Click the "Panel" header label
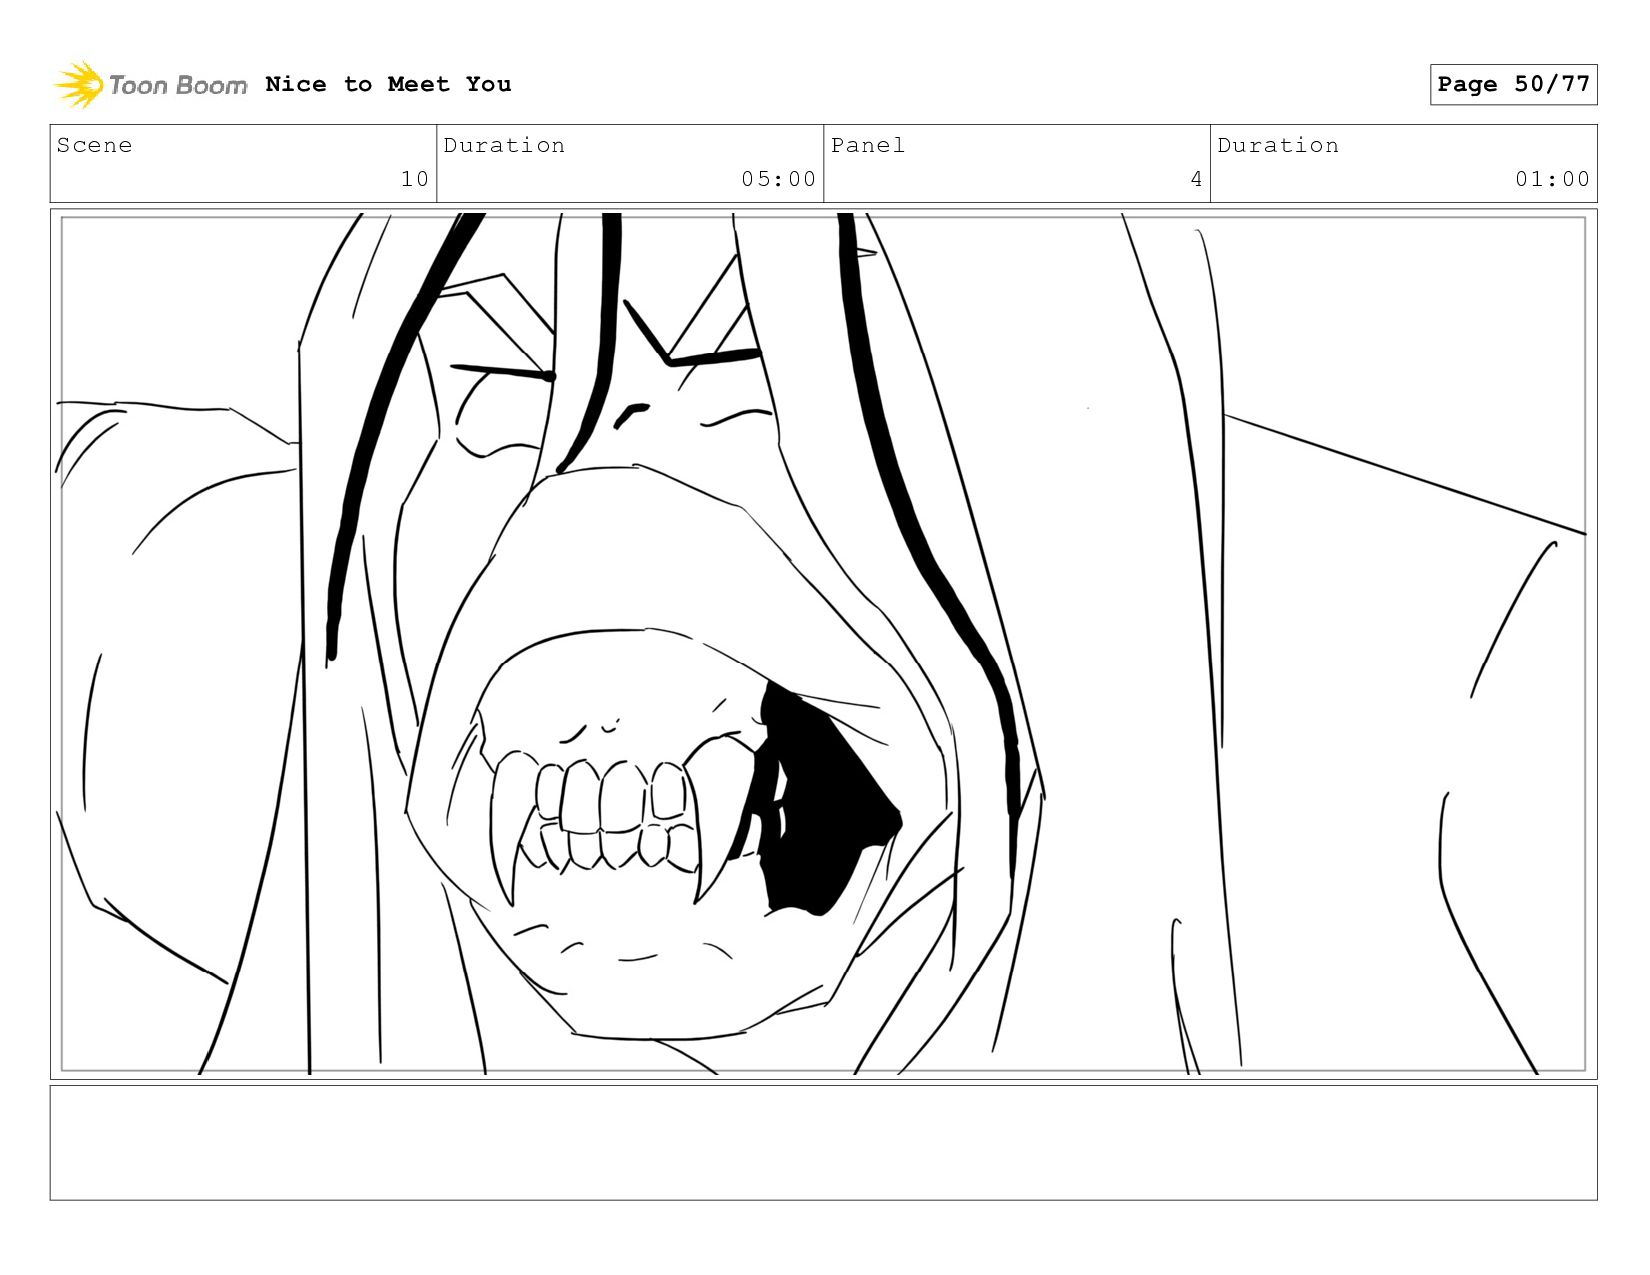 868,145
